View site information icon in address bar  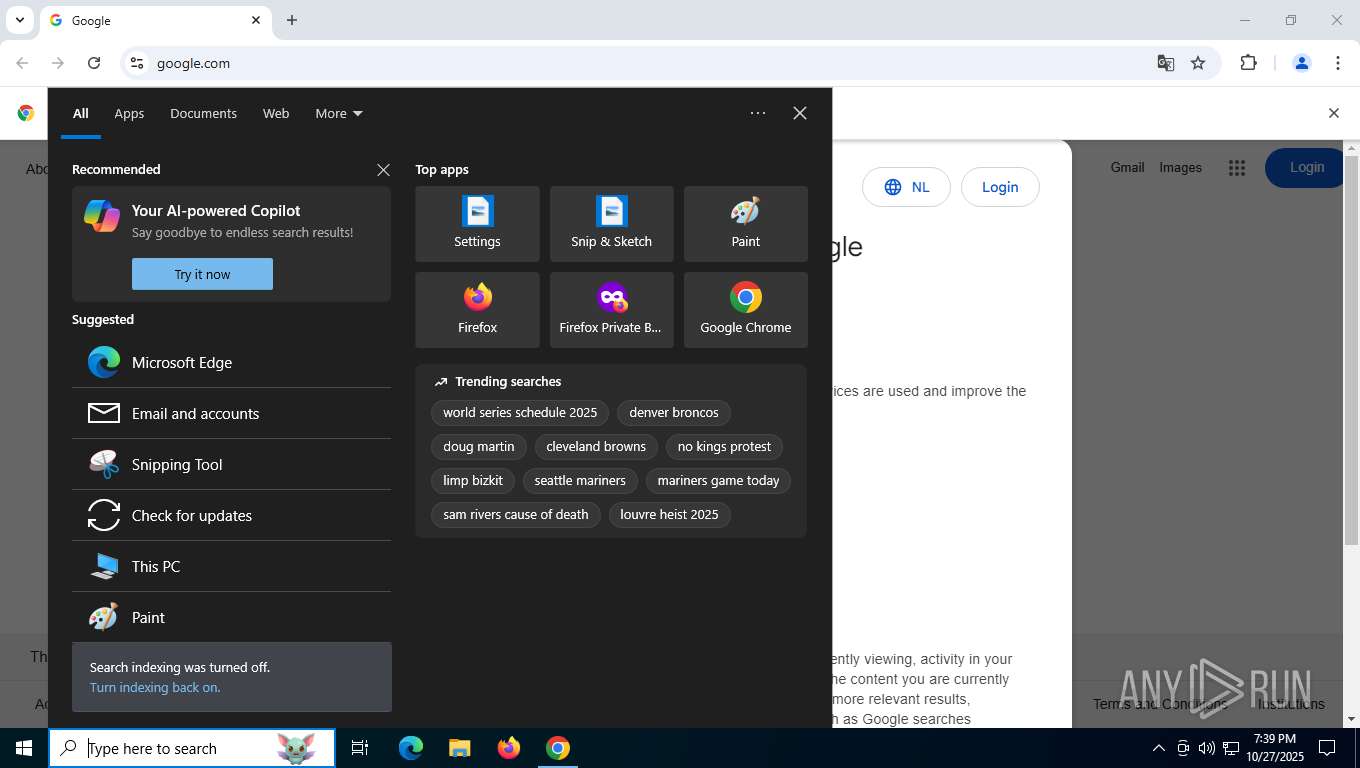click(x=137, y=63)
